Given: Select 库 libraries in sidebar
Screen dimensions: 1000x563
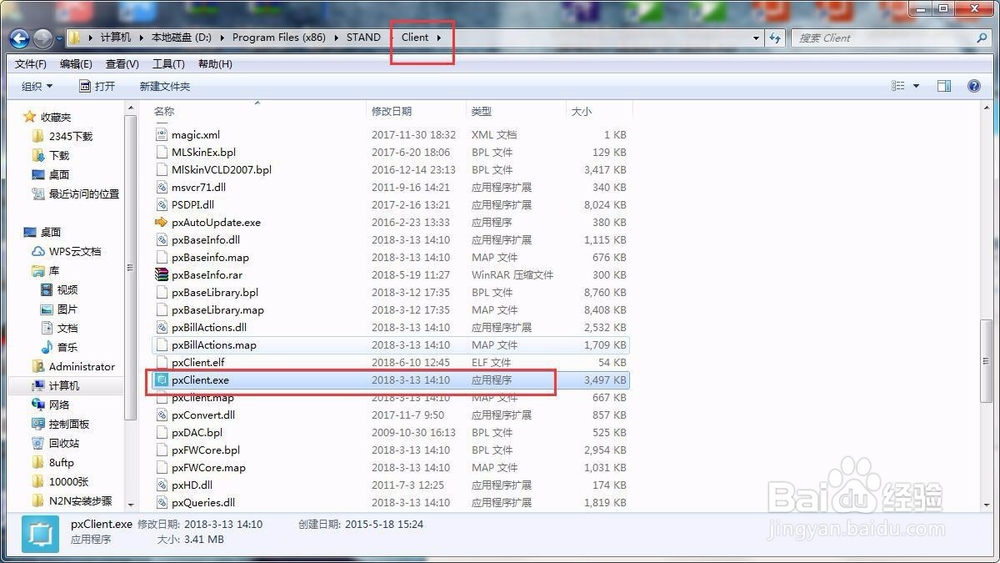Looking at the screenshot, I should [x=46, y=270].
